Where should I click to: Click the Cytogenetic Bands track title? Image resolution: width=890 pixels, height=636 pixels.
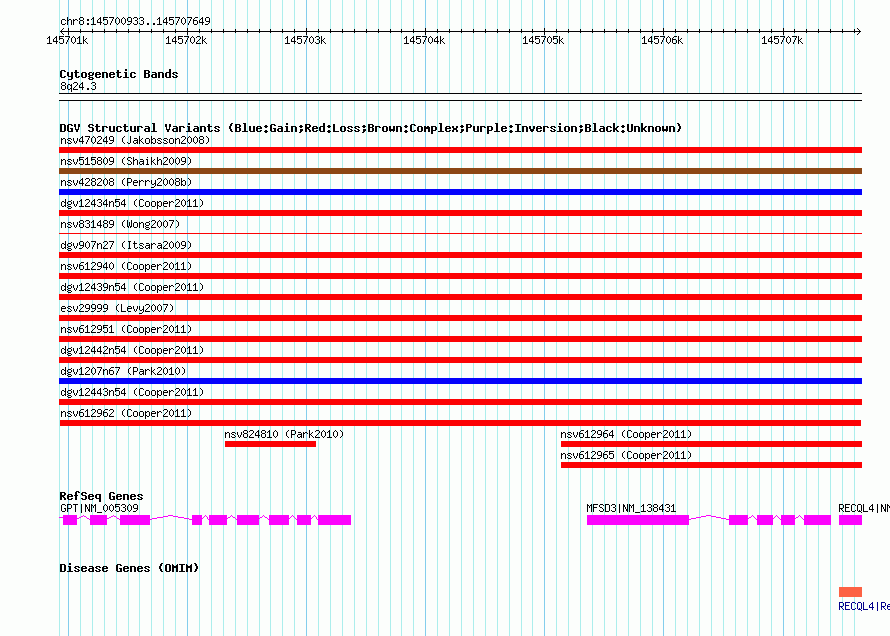[119, 74]
